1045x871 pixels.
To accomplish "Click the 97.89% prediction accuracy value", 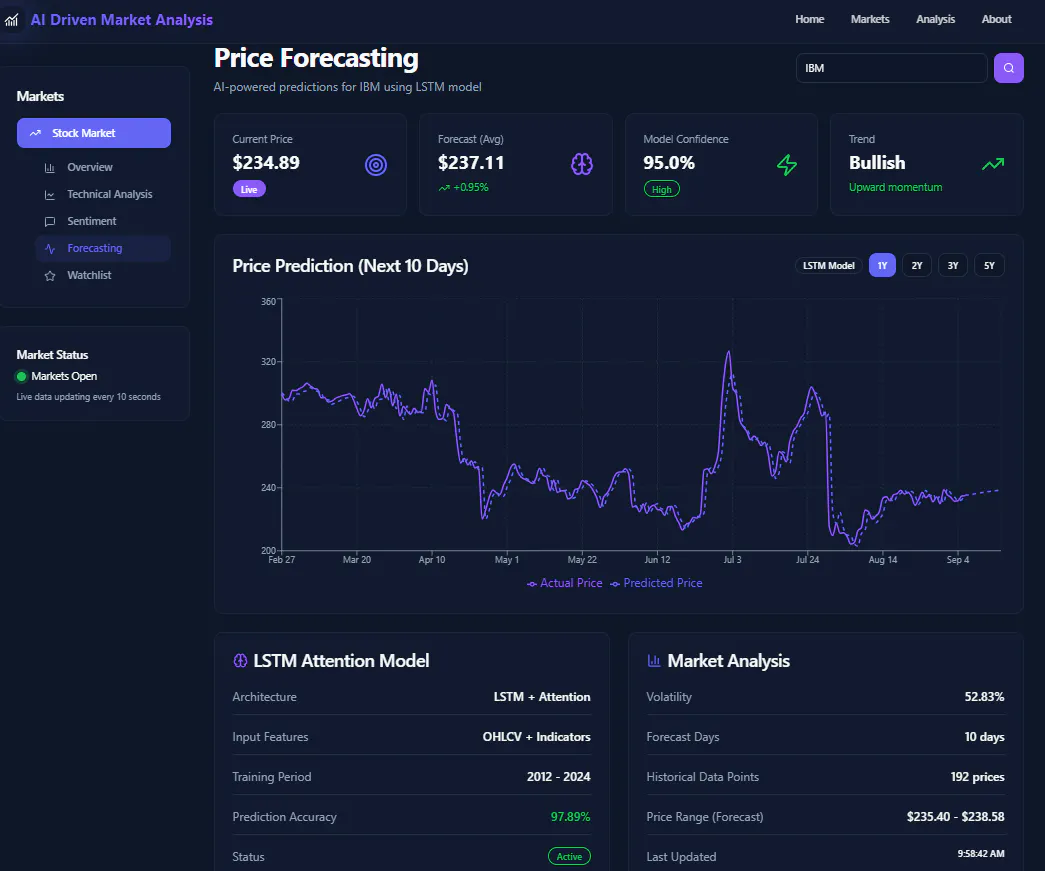I will 570,816.
